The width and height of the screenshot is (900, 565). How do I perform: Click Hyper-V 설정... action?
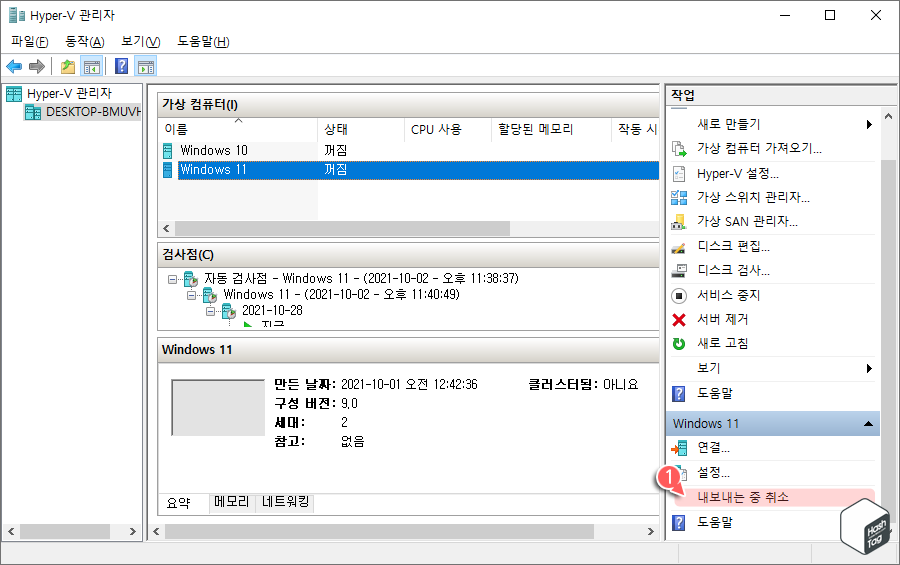point(738,174)
